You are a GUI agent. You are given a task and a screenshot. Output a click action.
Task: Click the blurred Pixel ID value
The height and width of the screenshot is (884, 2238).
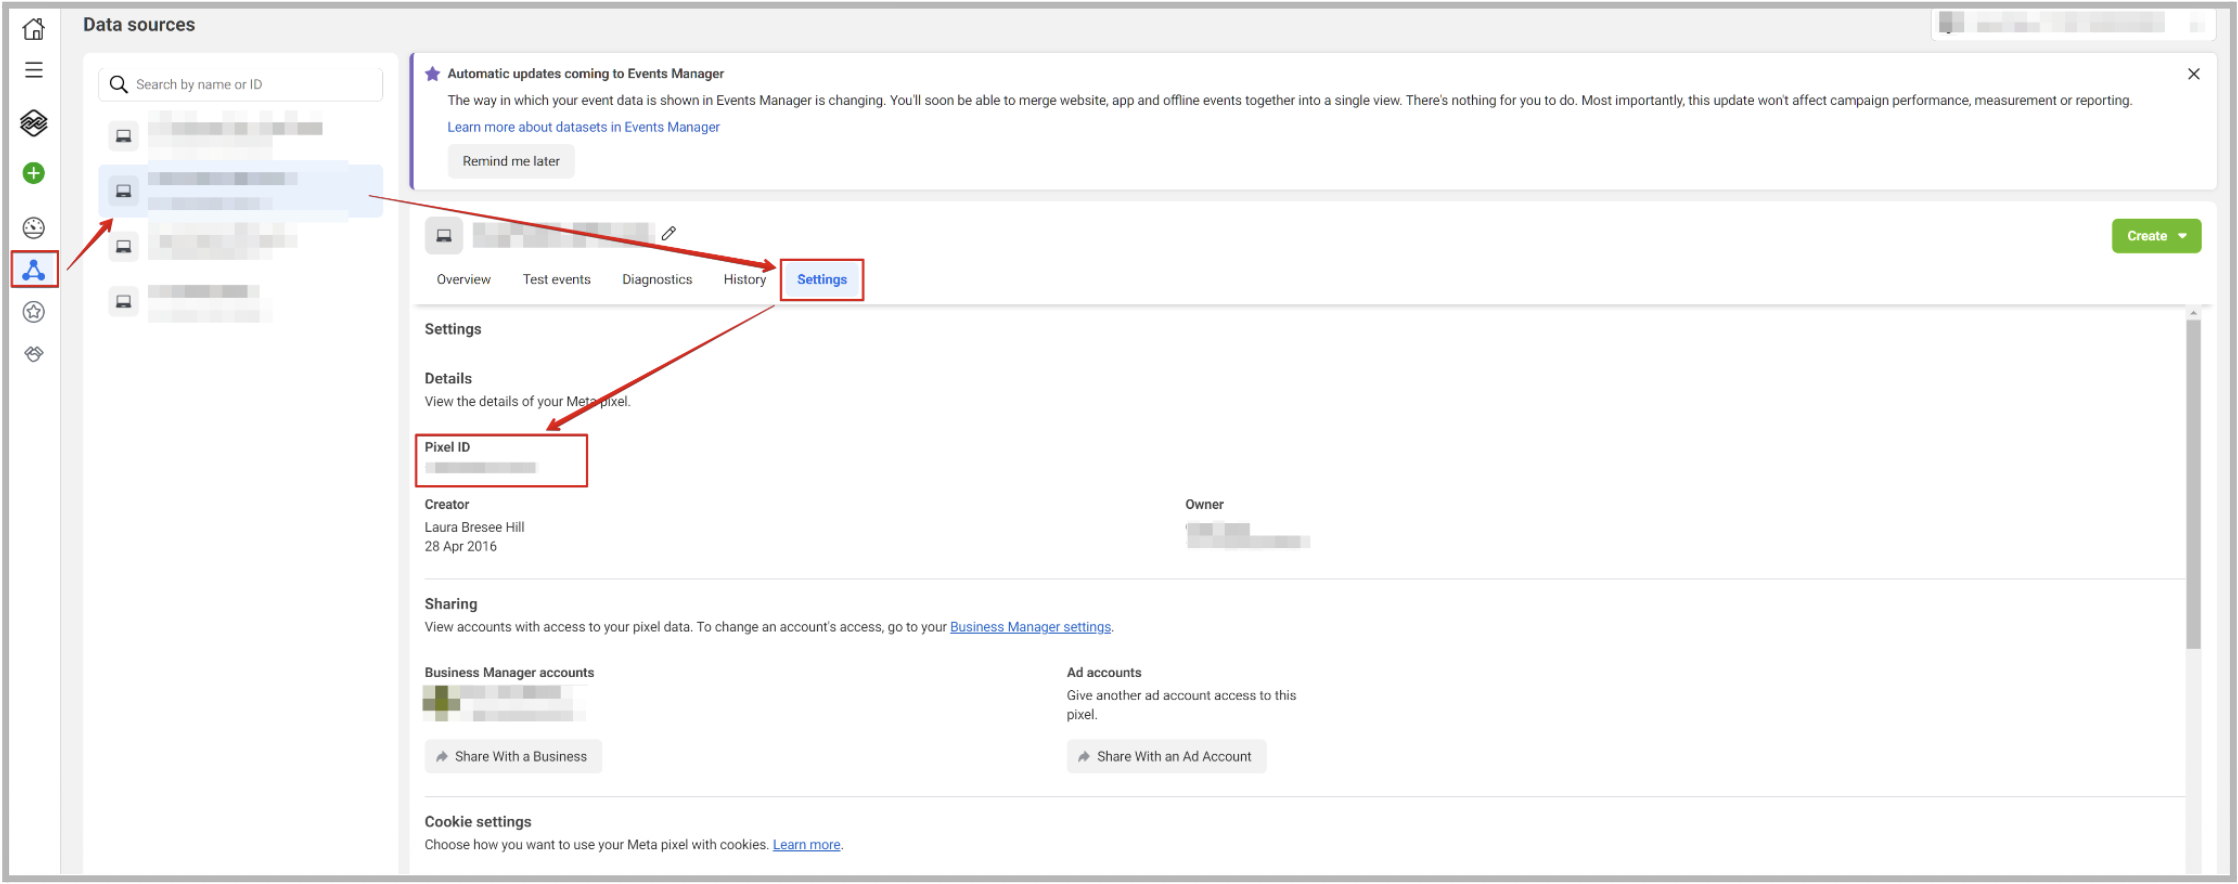(x=481, y=468)
